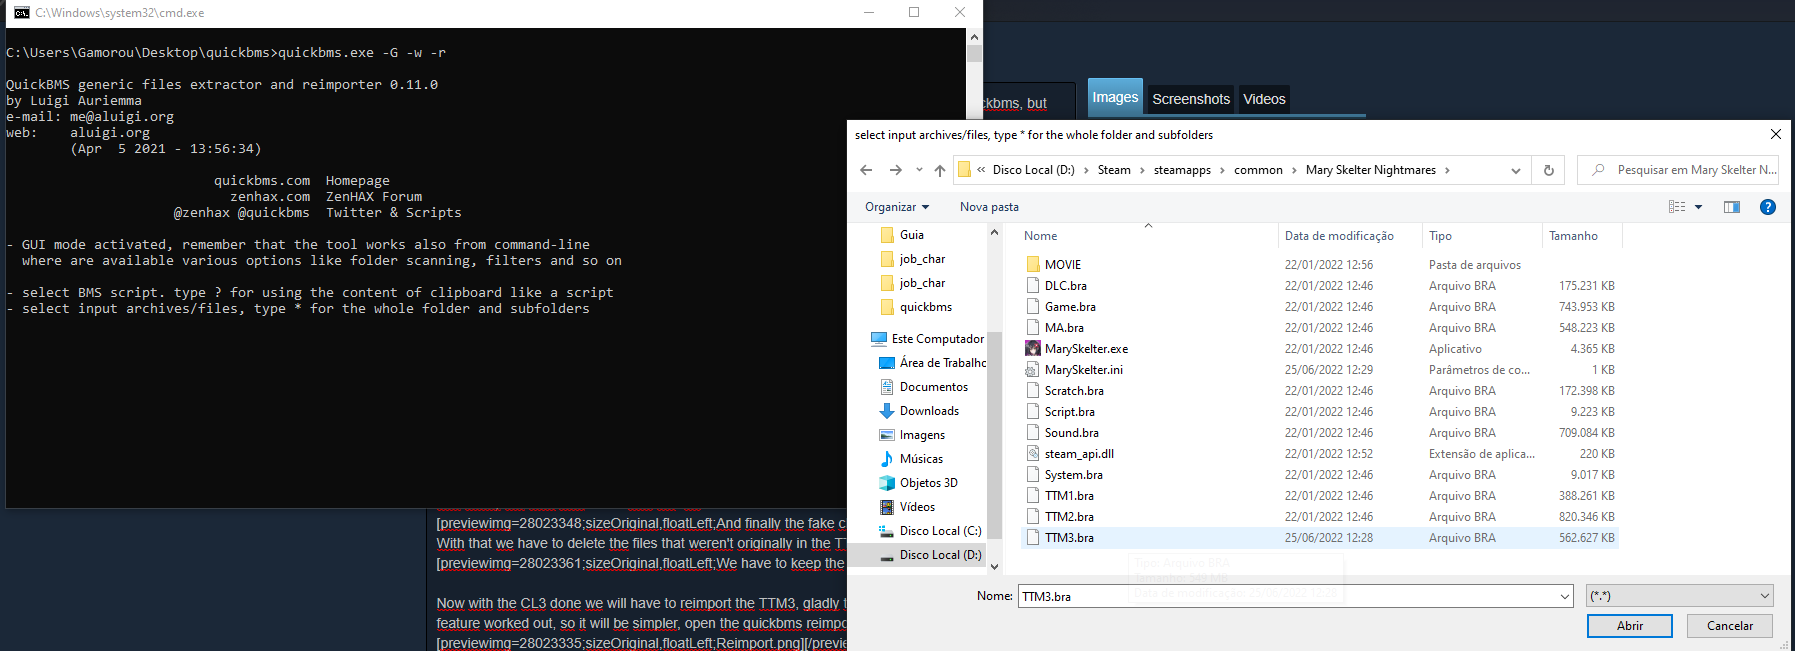This screenshot has height=651, width=1795.
Task: Open Documentos in the navigation pane
Action: (x=933, y=387)
